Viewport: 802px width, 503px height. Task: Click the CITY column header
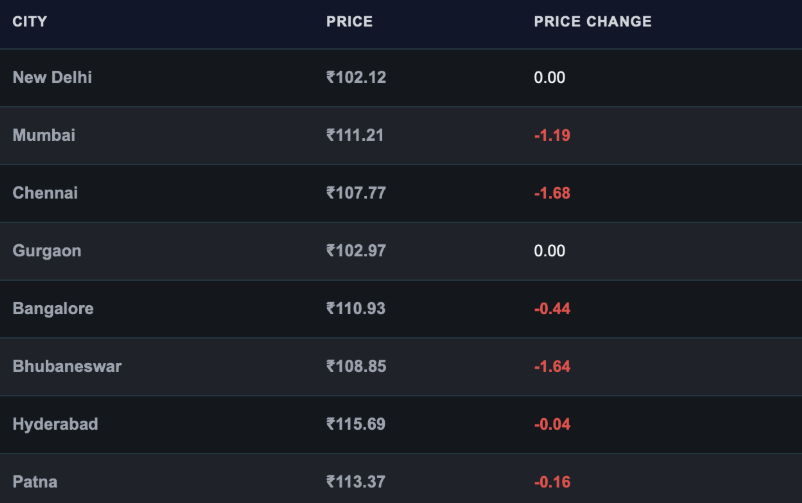coord(30,21)
